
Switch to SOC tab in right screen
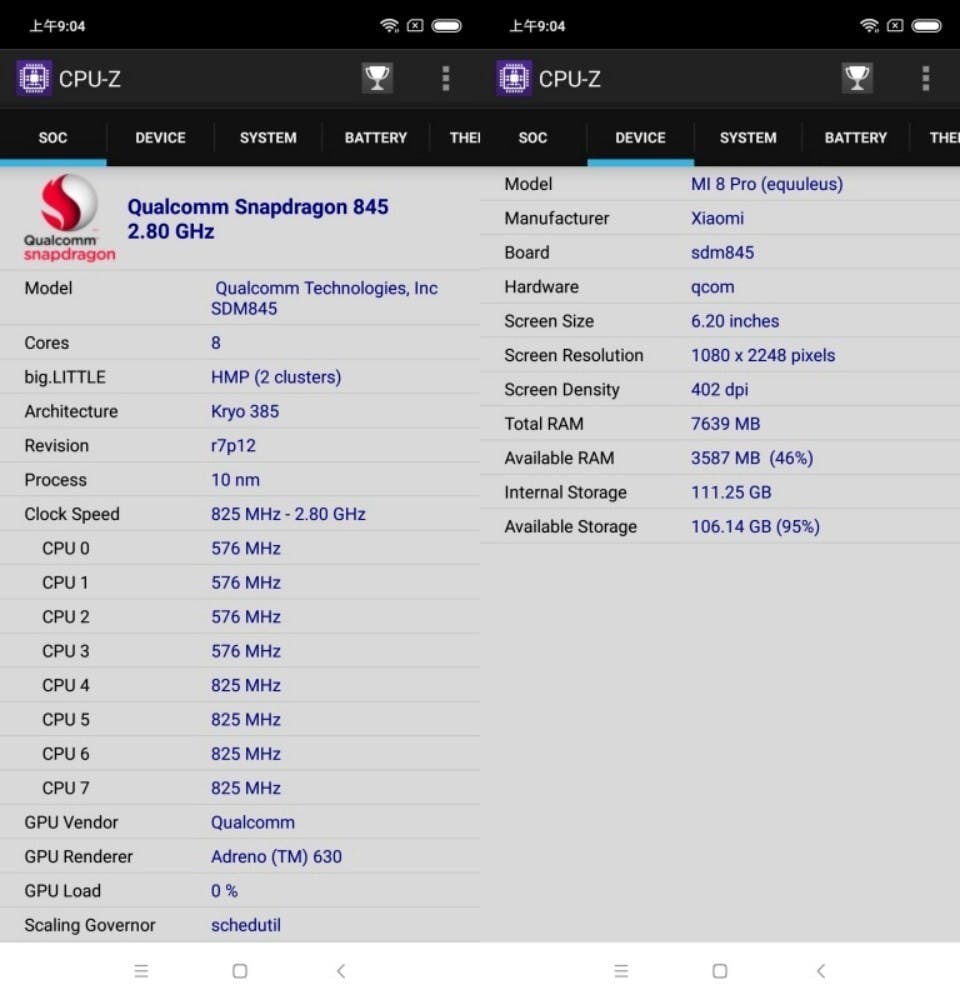[x=533, y=138]
